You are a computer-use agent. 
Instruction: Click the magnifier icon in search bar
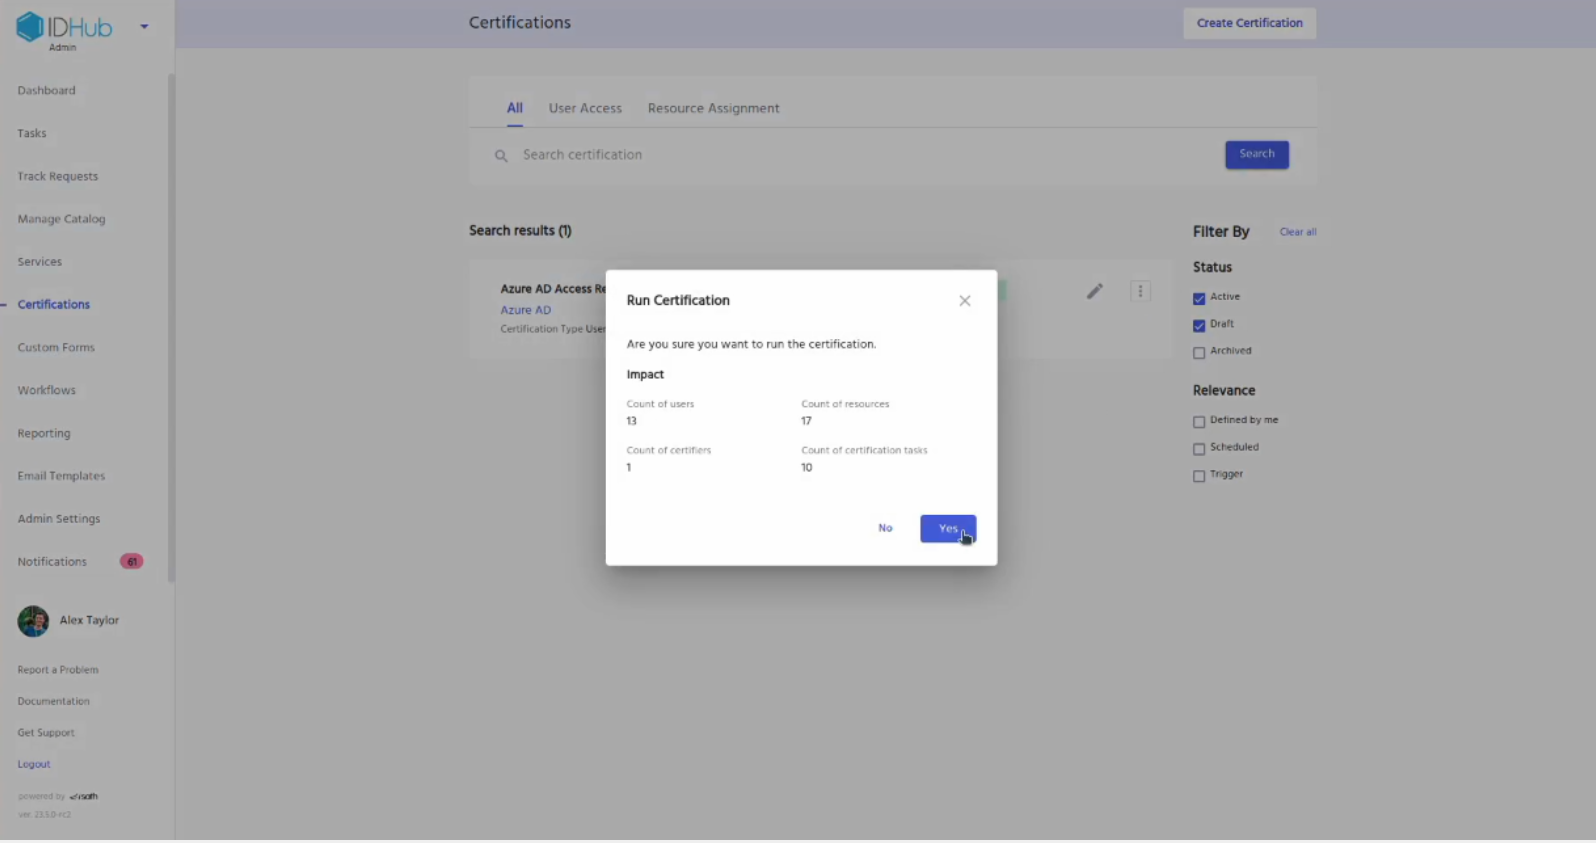tap(501, 156)
